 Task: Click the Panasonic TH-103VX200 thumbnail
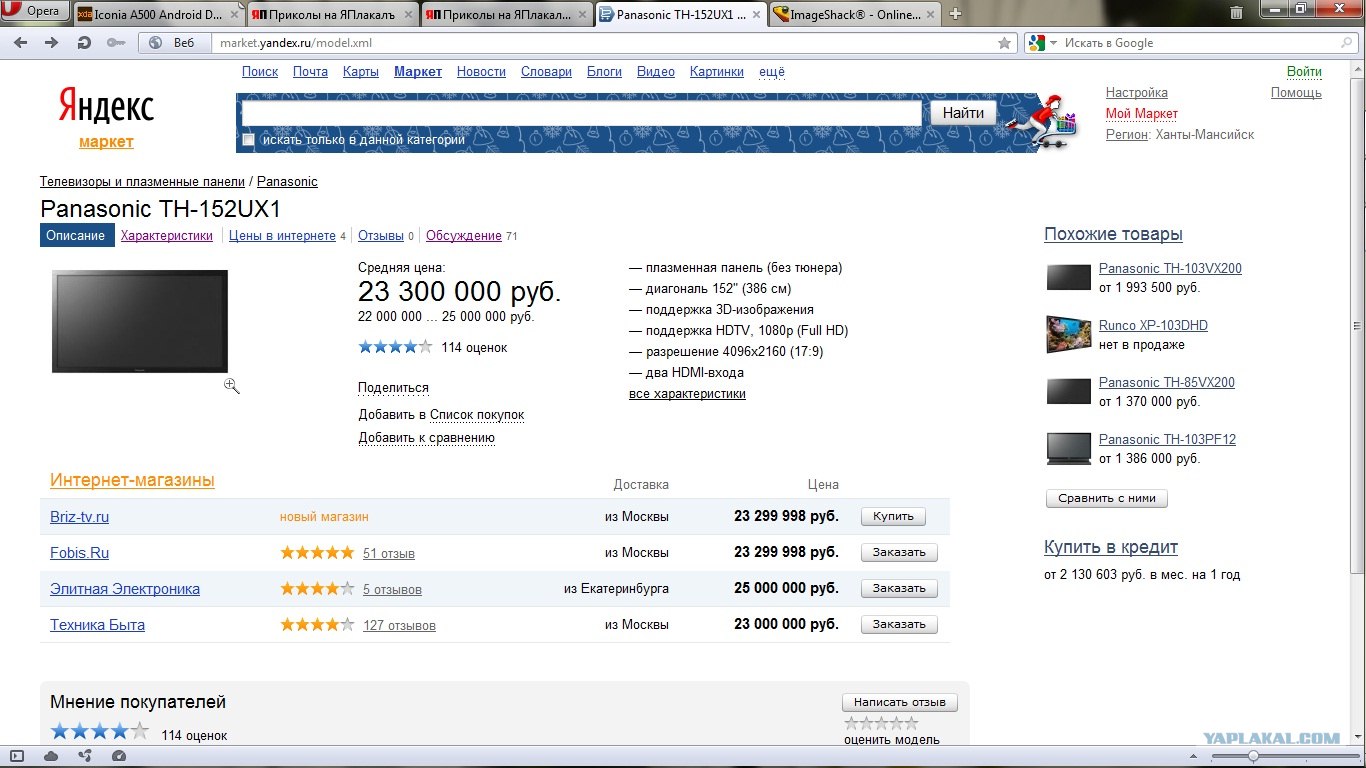pyautogui.click(x=1068, y=277)
